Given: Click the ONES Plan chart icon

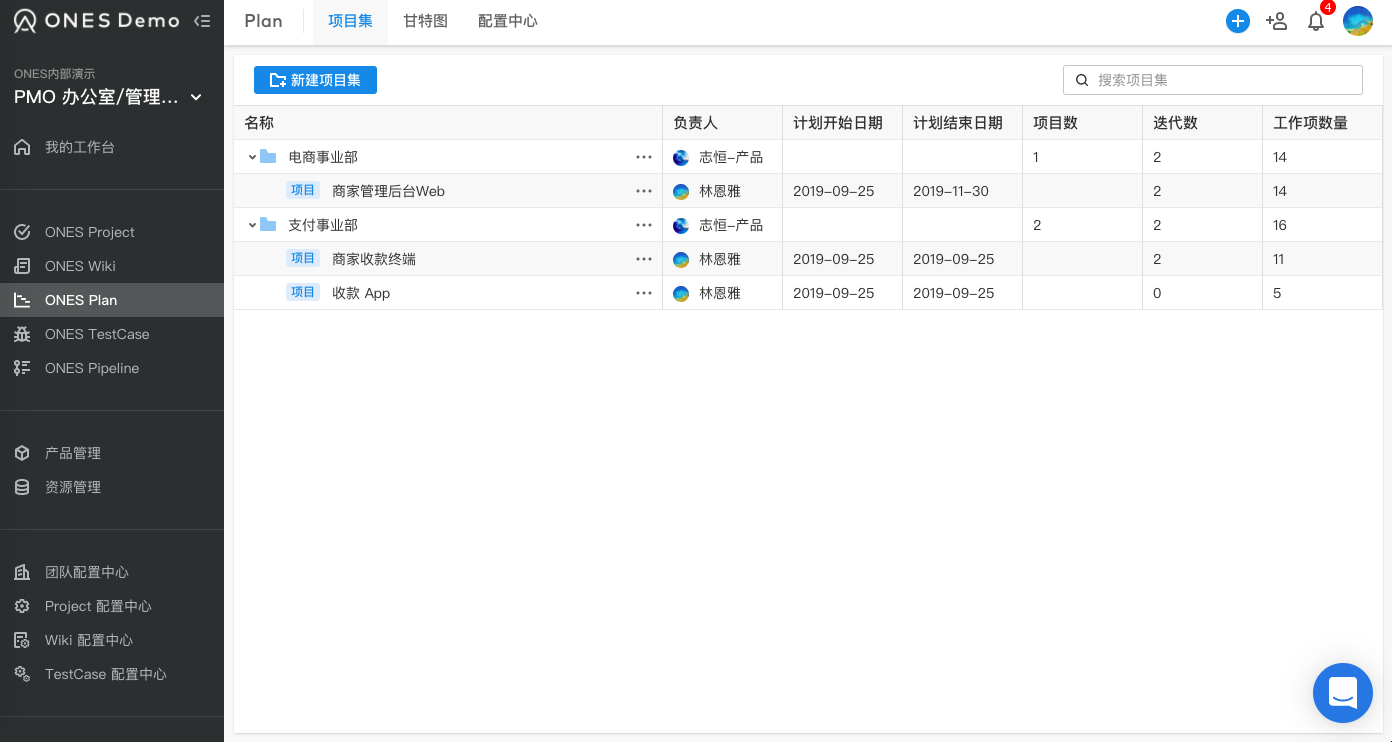Looking at the screenshot, I should [x=22, y=300].
